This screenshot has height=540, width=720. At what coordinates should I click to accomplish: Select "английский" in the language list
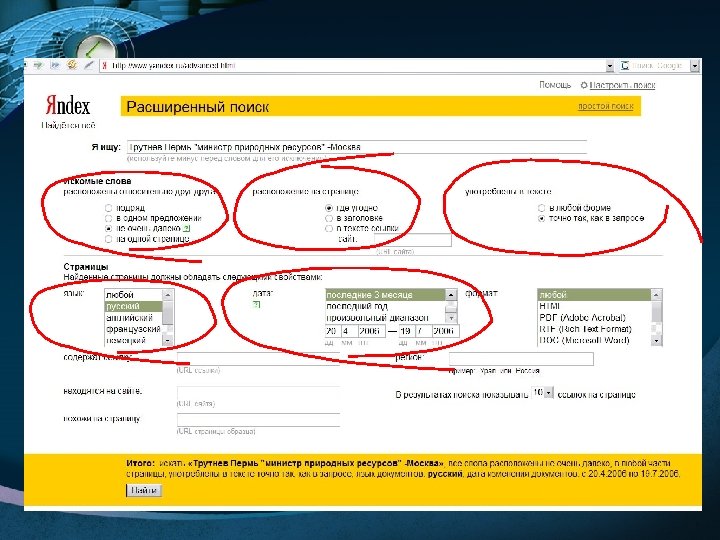(x=134, y=318)
